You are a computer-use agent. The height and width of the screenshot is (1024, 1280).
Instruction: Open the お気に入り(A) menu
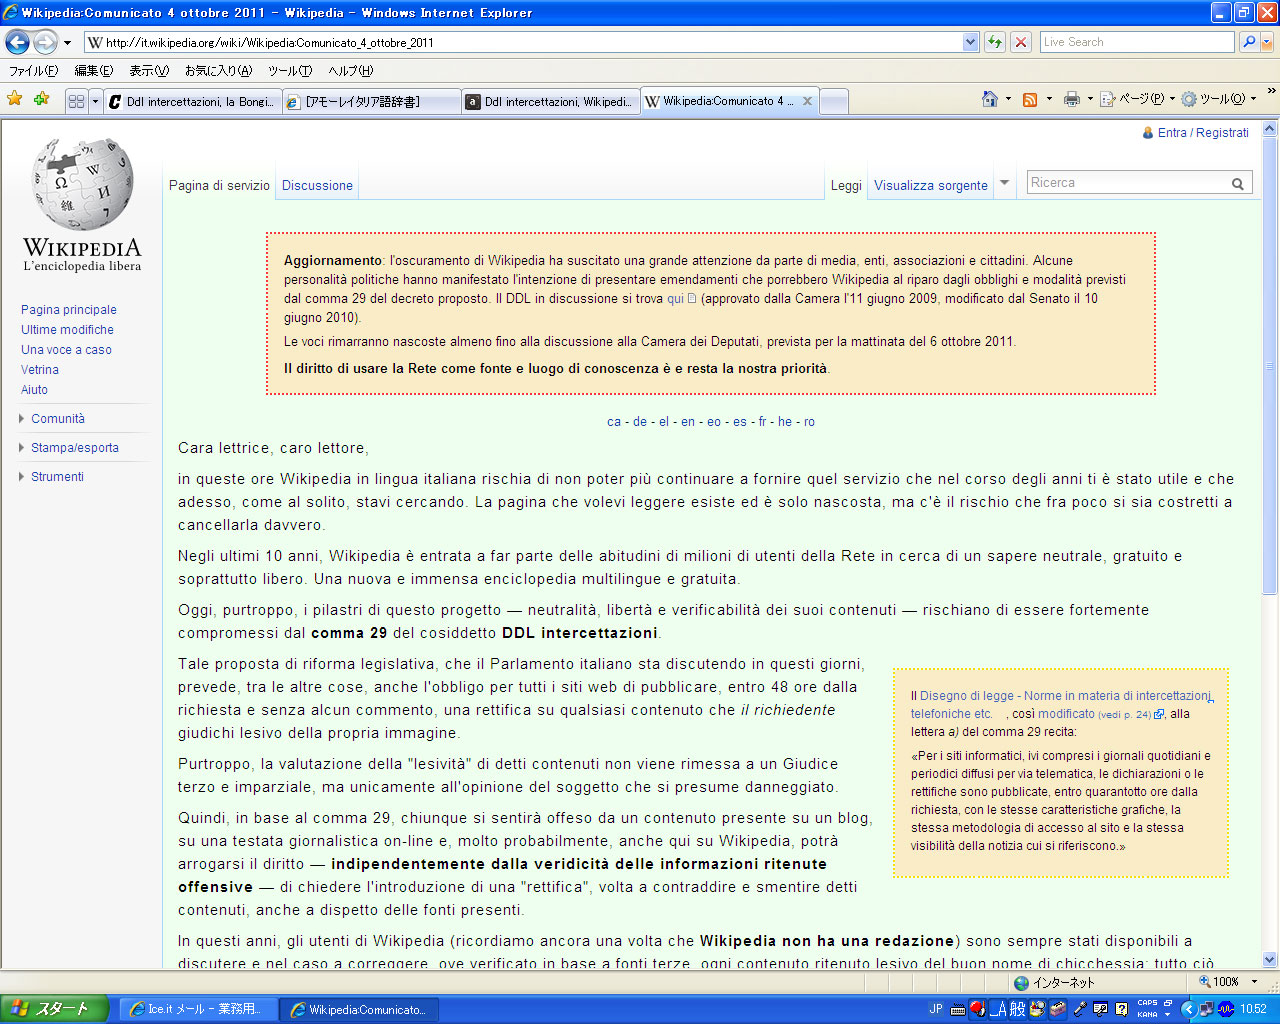click(218, 71)
